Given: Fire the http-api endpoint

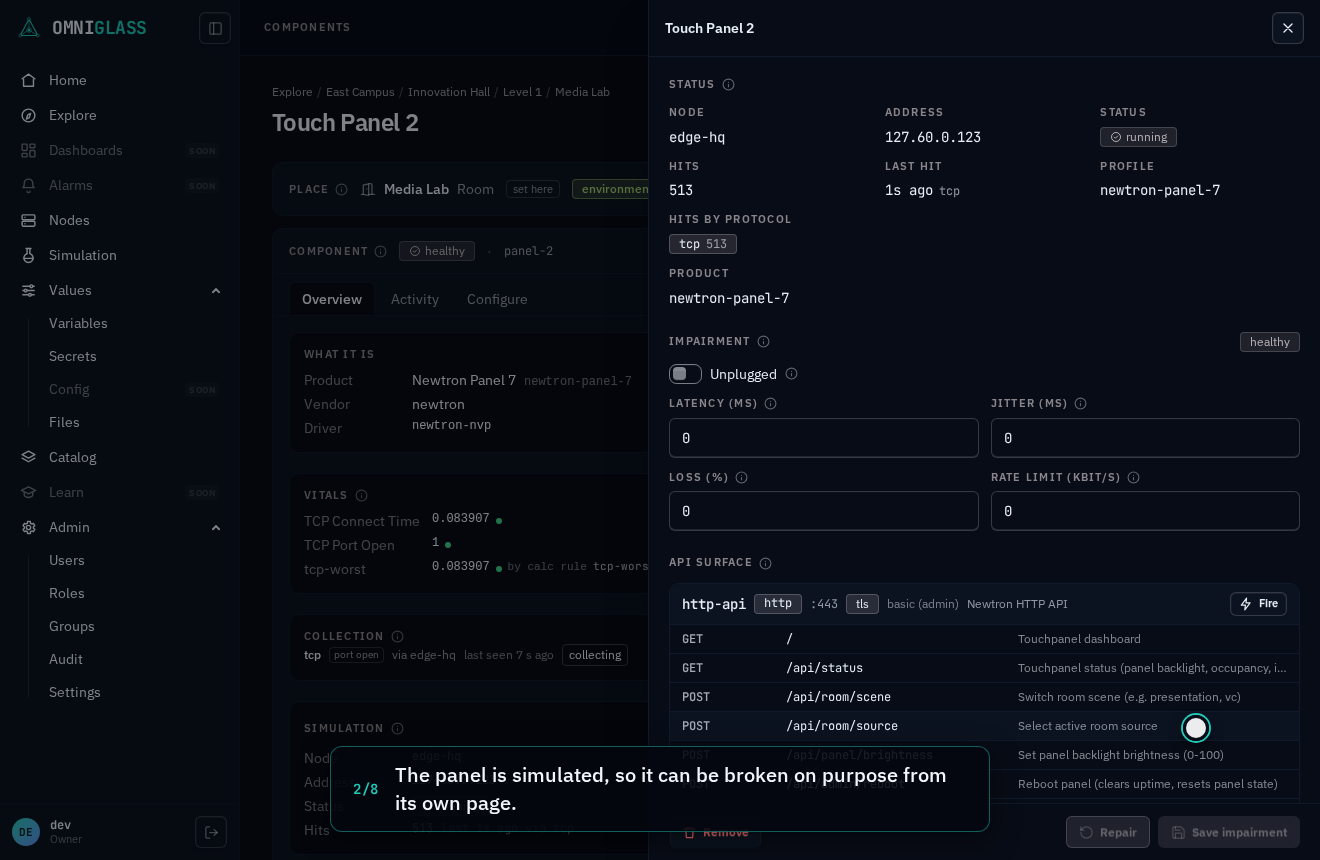Looking at the screenshot, I should tap(1258, 604).
